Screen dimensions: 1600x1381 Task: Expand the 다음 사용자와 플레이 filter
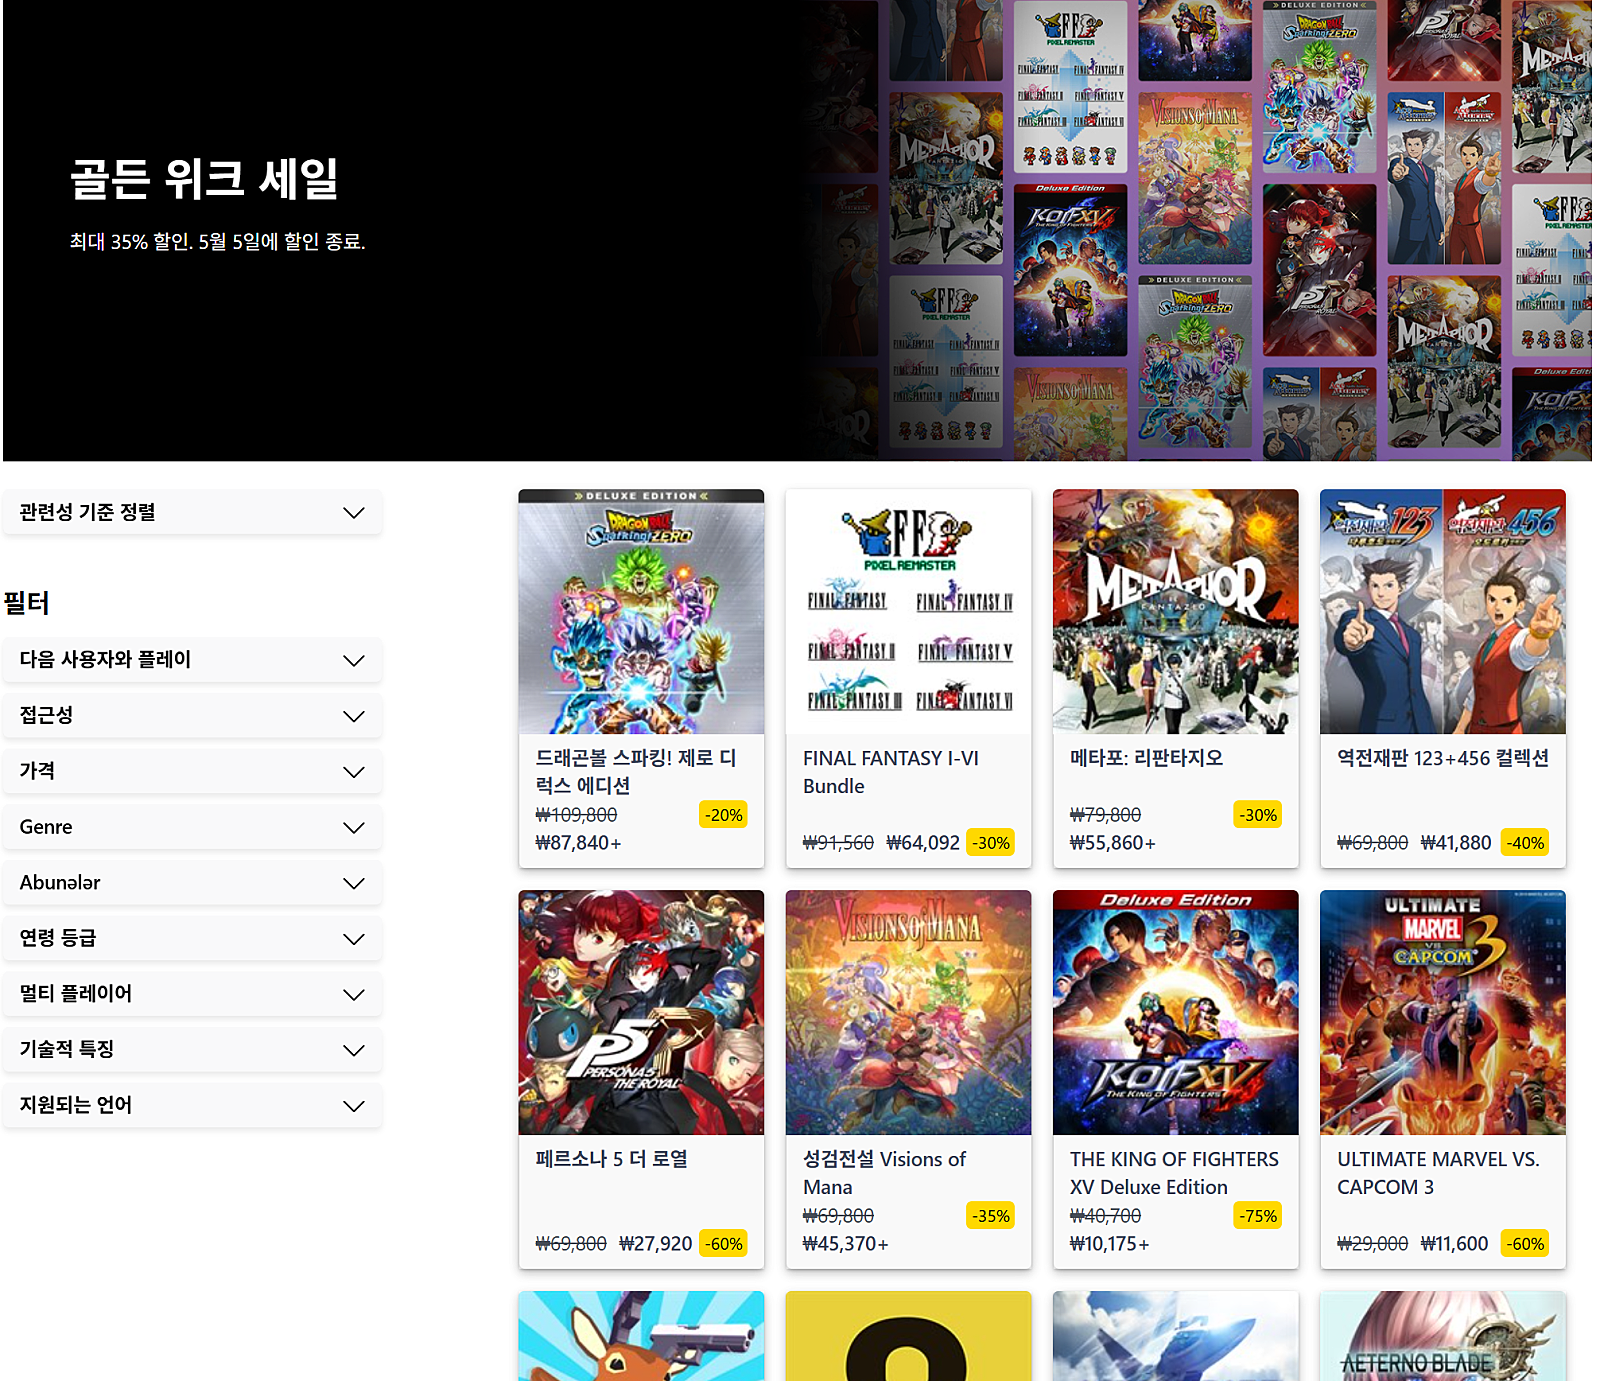(192, 660)
